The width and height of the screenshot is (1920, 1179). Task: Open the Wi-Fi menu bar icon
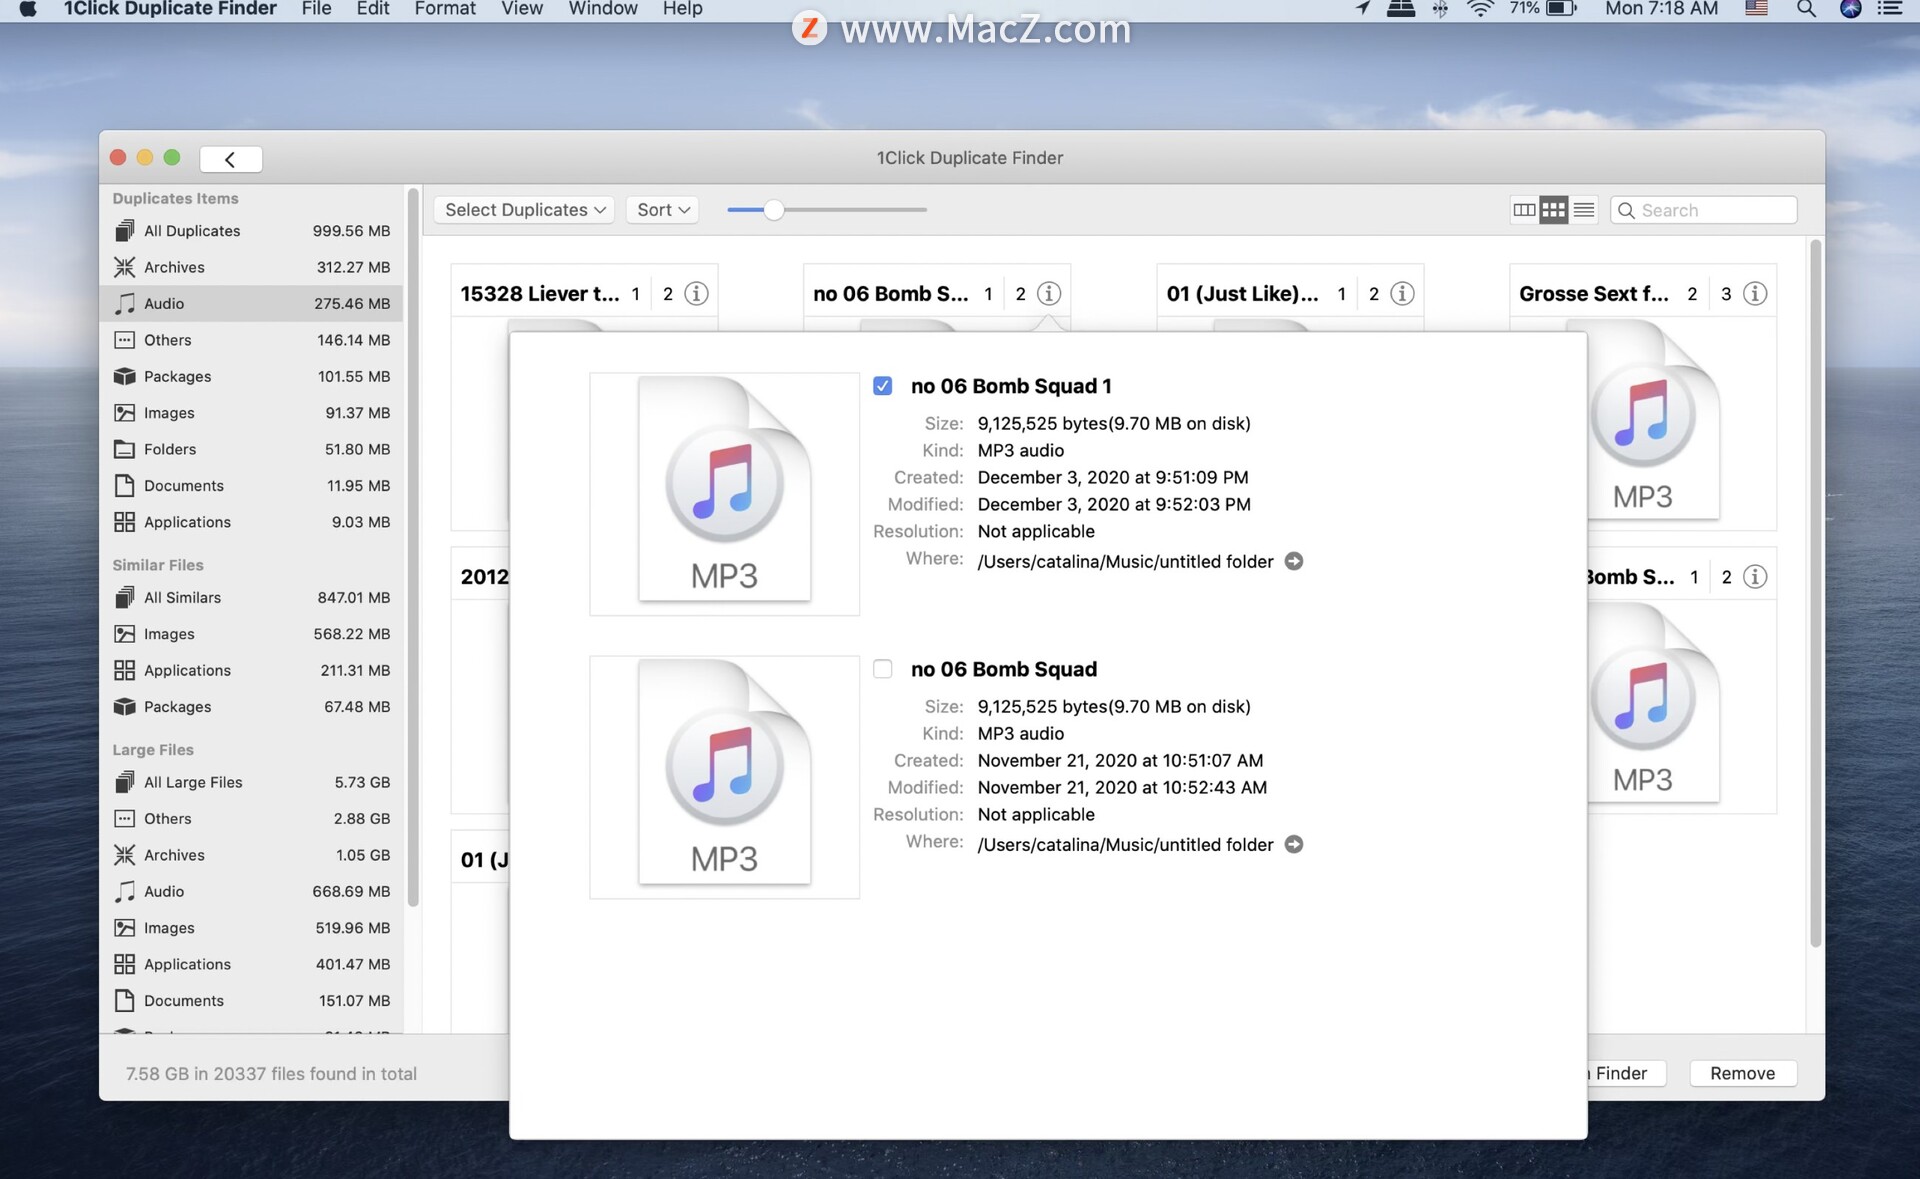pyautogui.click(x=1480, y=9)
